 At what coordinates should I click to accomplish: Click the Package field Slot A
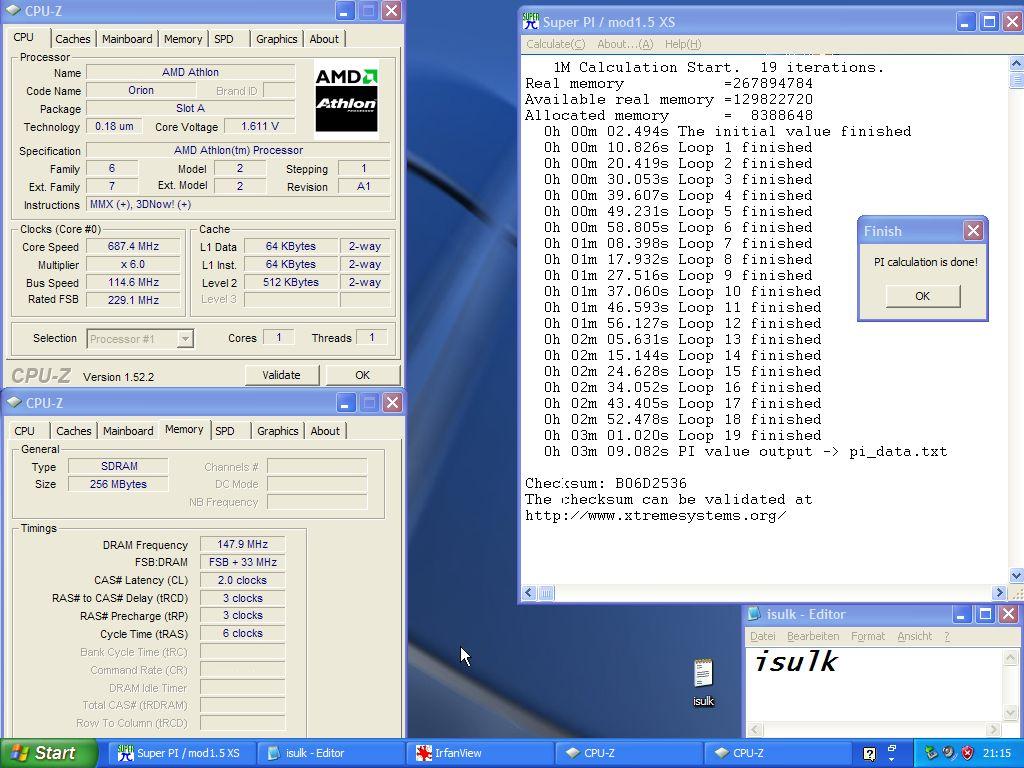190,108
